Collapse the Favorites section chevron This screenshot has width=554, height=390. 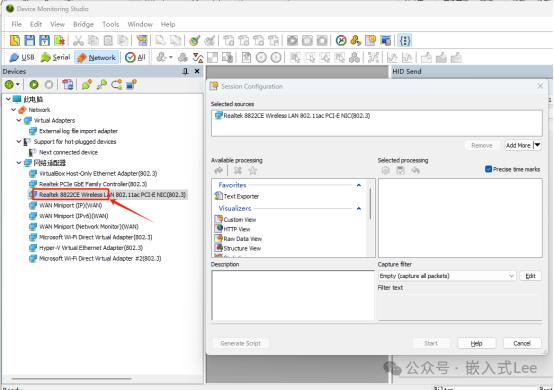pos(359,185)
